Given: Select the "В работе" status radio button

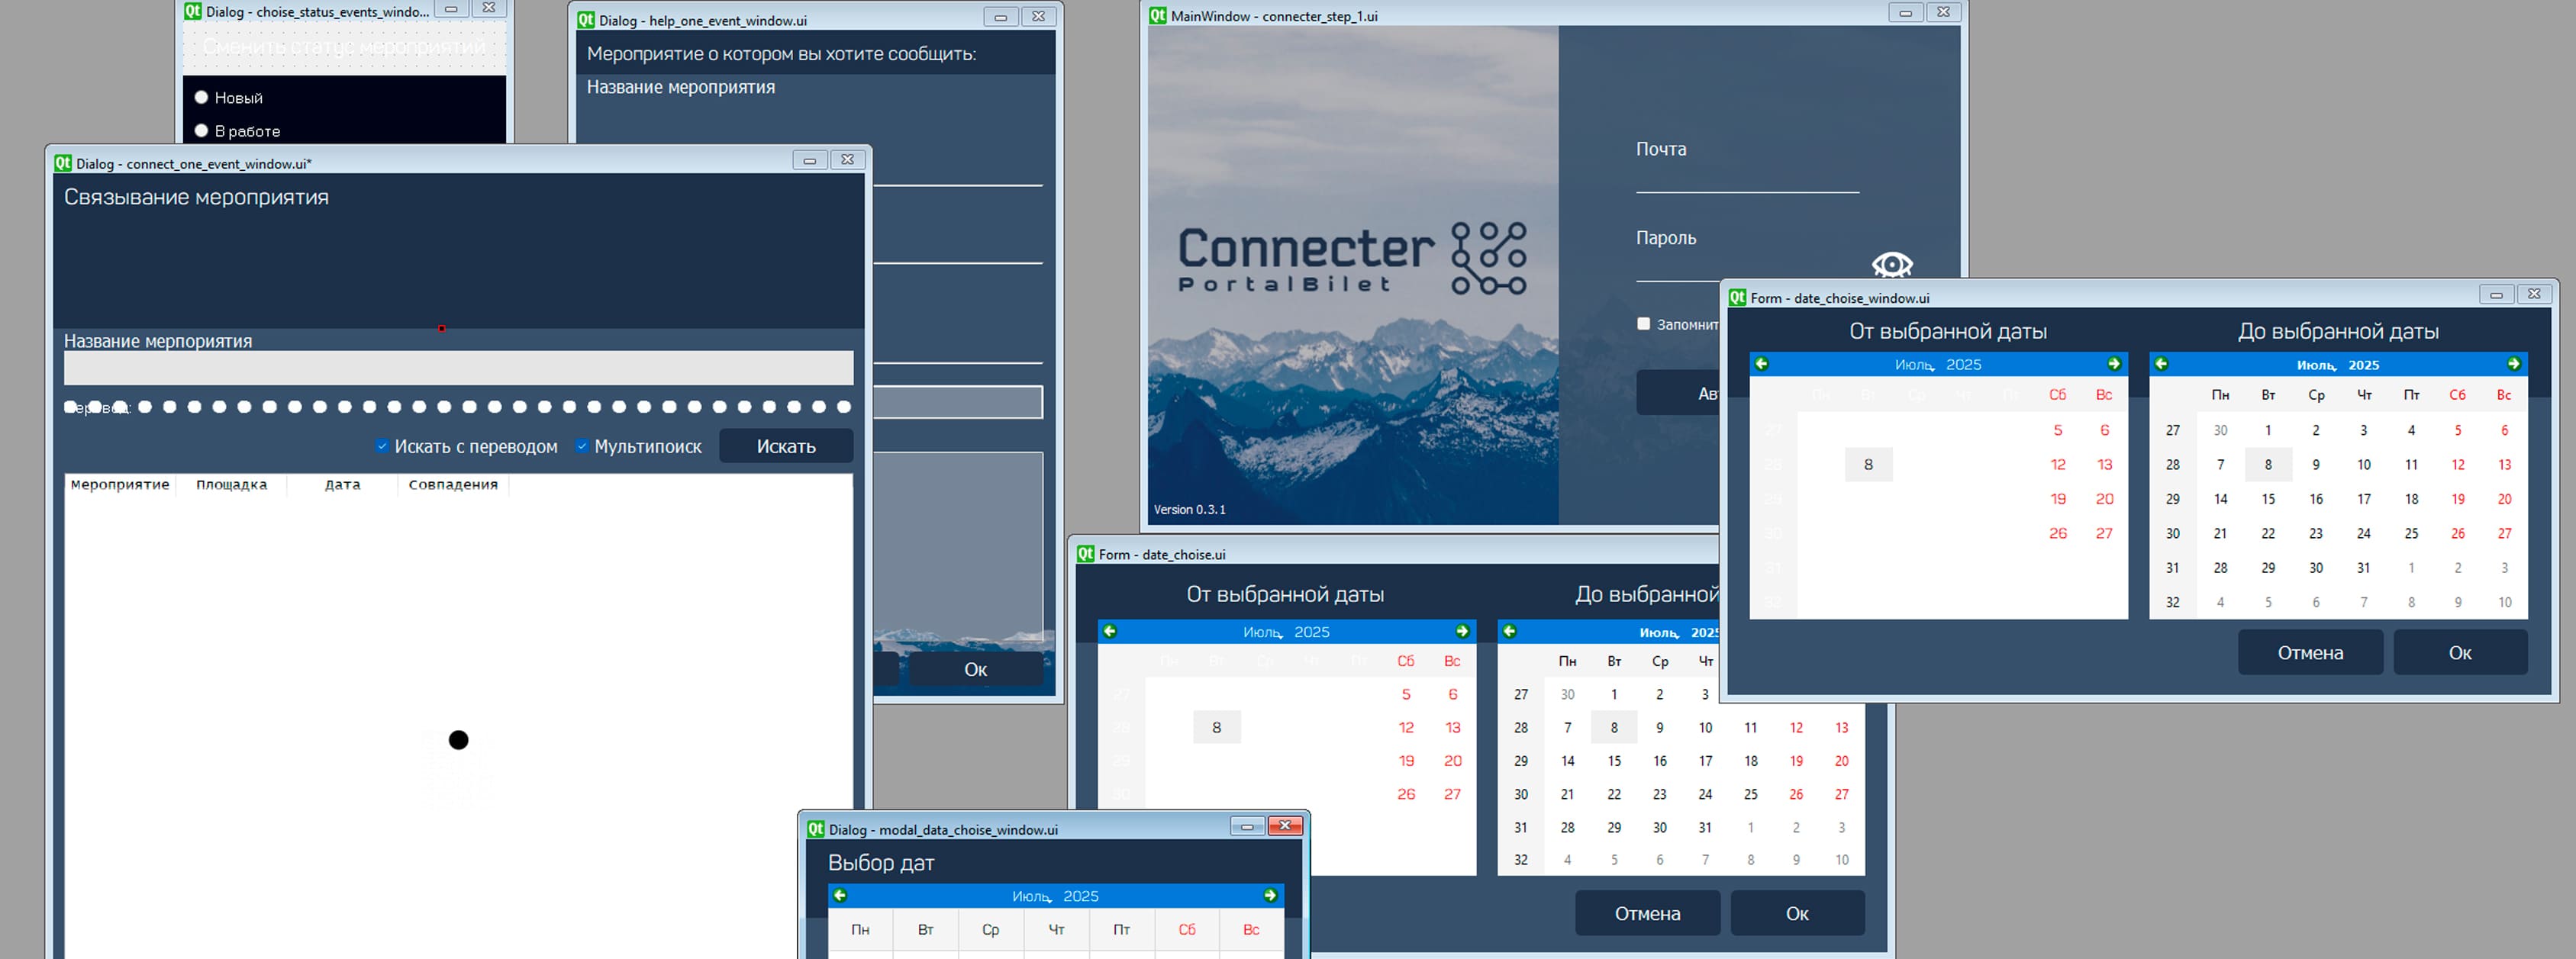Looking at the screenshot, I should (201, 130).
